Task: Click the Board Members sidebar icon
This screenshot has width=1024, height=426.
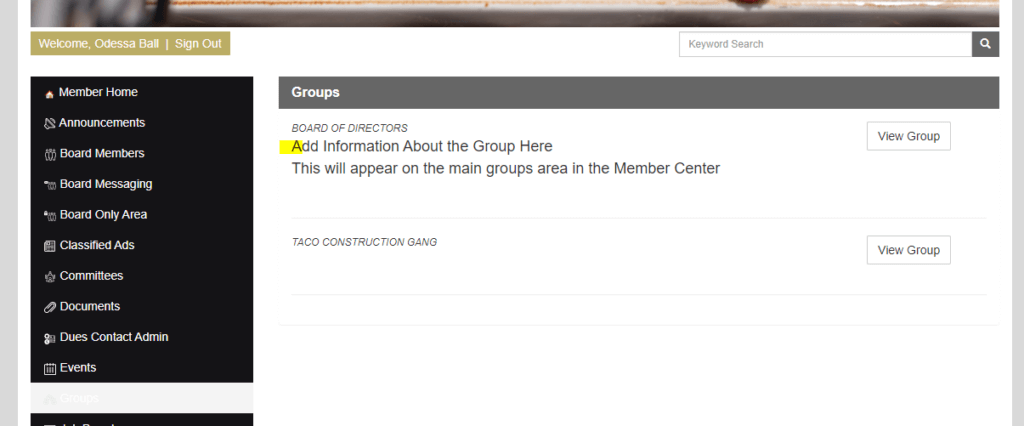Action: 50,155
